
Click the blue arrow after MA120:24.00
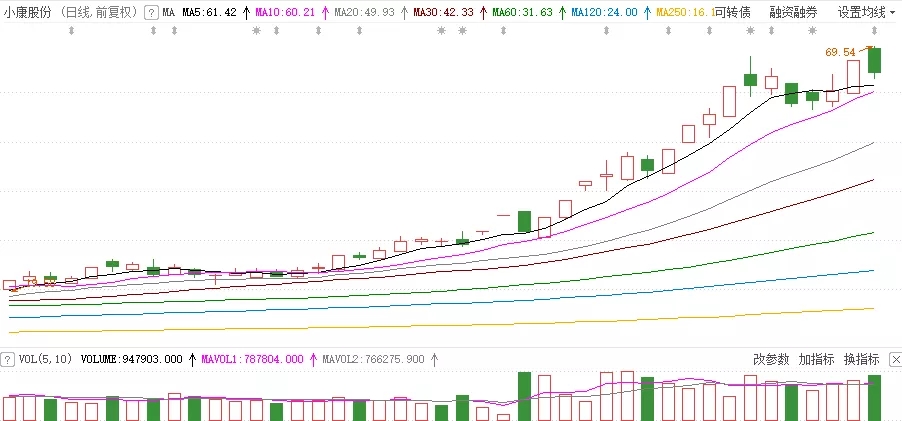click(647, 12)
